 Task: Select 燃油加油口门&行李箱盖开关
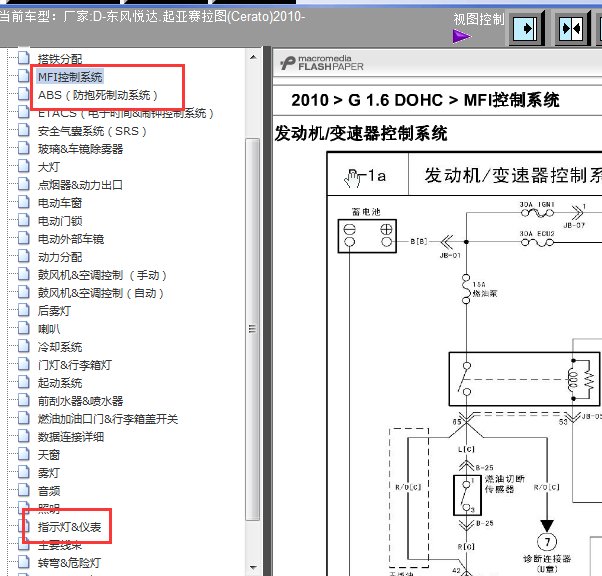(x=108, y=419)
